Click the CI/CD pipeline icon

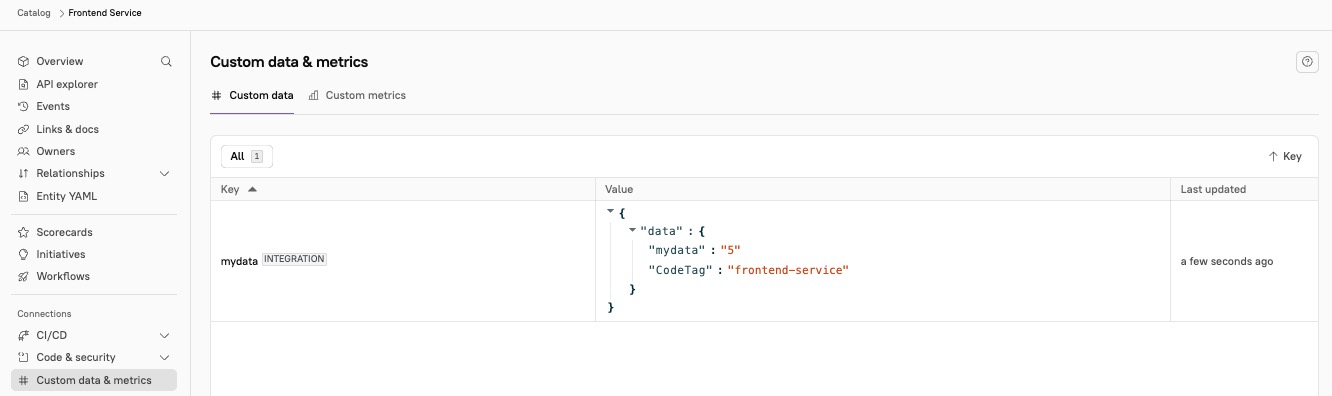click(x=24, y=335)
